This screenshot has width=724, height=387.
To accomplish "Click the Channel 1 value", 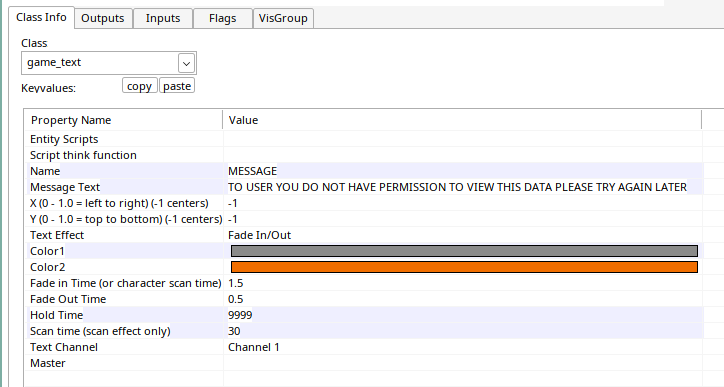I will [254, 347].
